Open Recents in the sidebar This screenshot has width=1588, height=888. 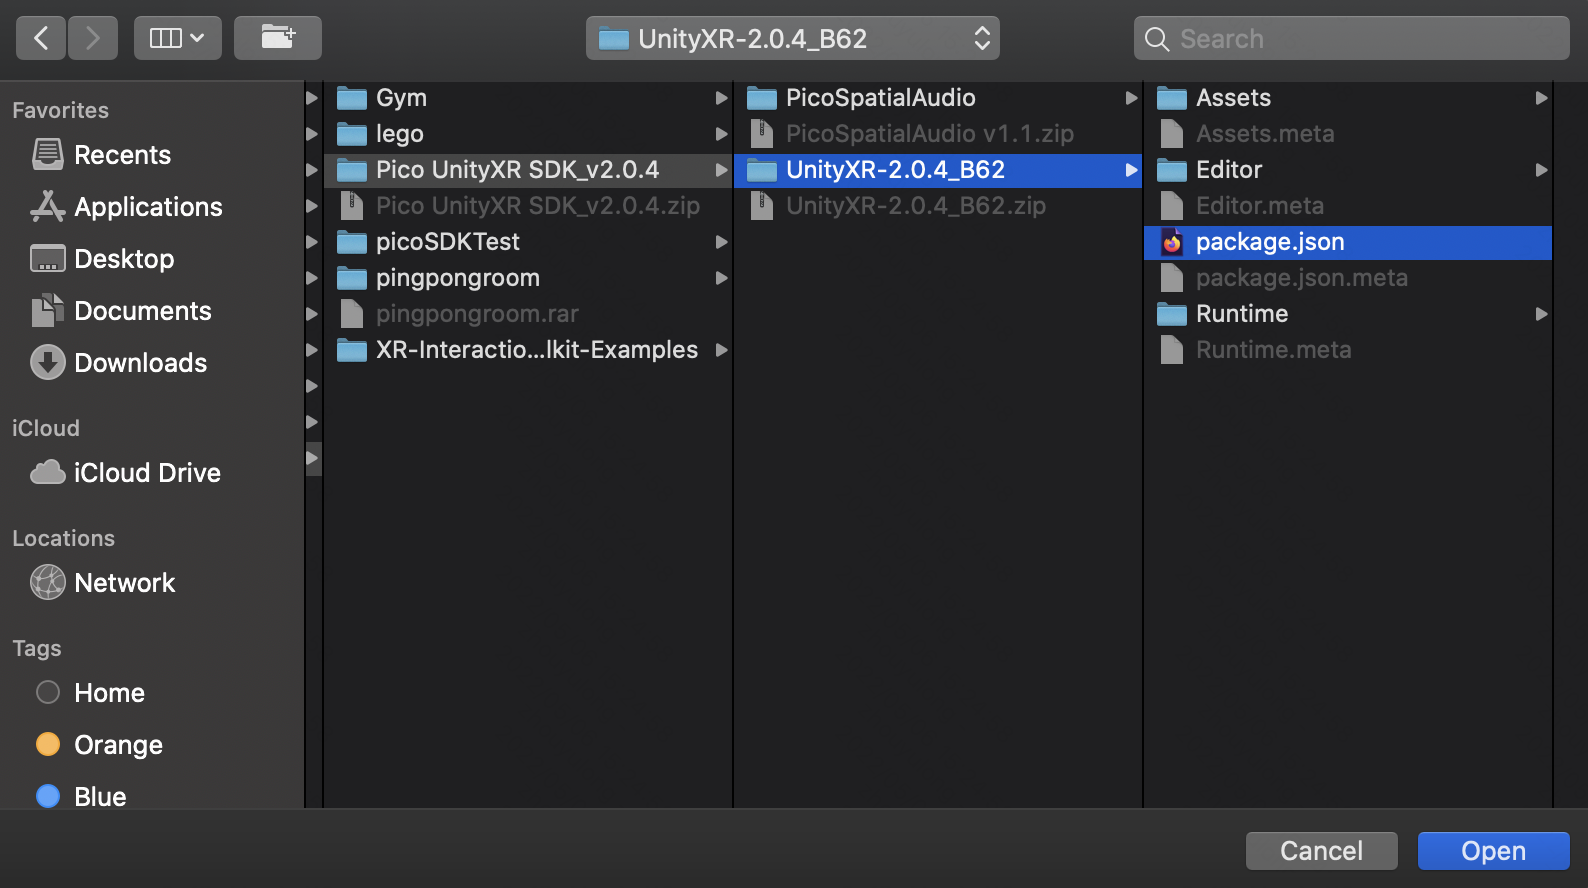click(x=101, y=155)
